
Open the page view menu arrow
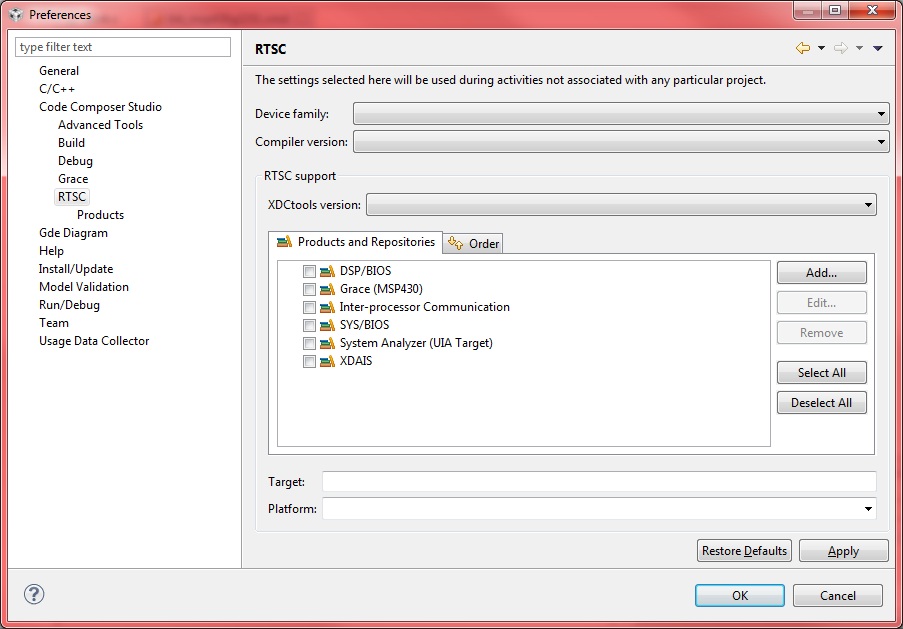[x=878, y=48]
